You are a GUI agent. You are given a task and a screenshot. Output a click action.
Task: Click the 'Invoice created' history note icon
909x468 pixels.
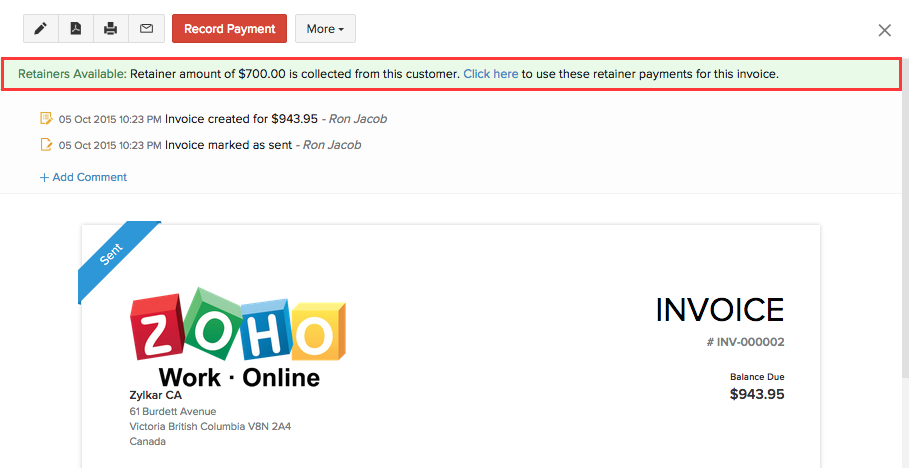(46, 119)
